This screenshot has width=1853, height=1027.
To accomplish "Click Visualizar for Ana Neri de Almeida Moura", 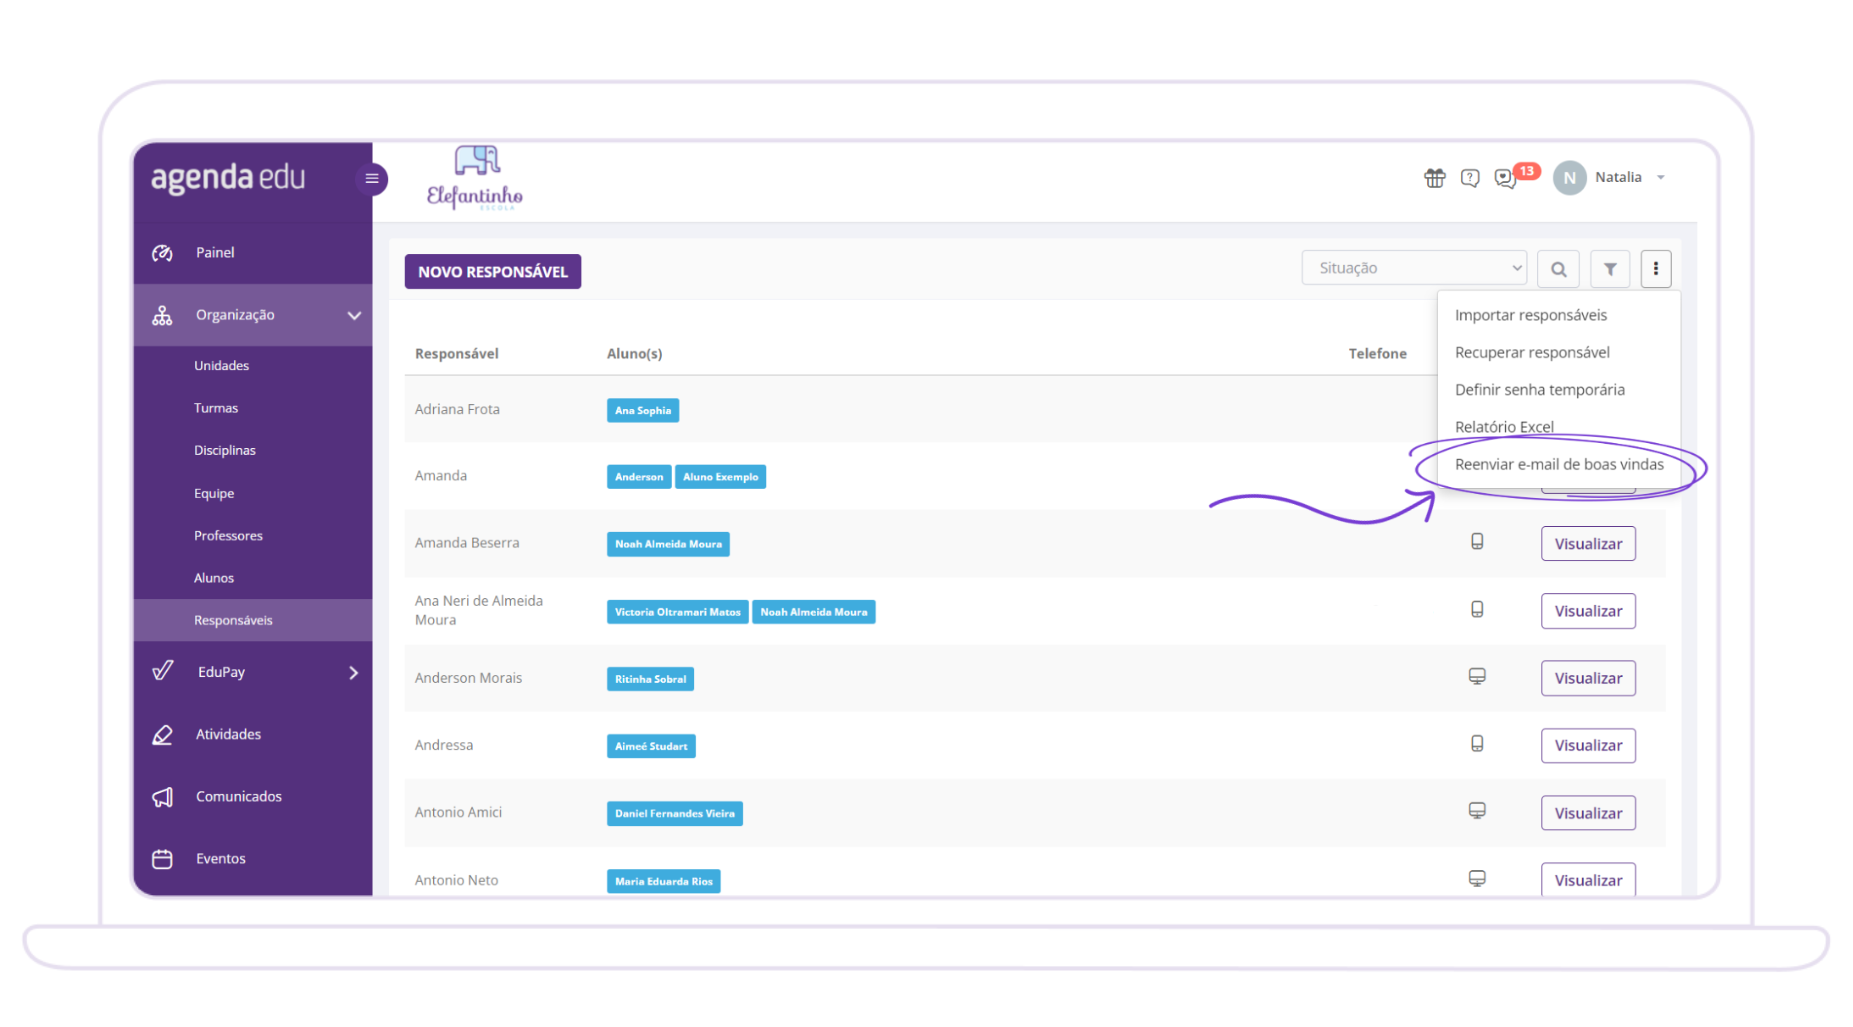I will pos(1587,611).
